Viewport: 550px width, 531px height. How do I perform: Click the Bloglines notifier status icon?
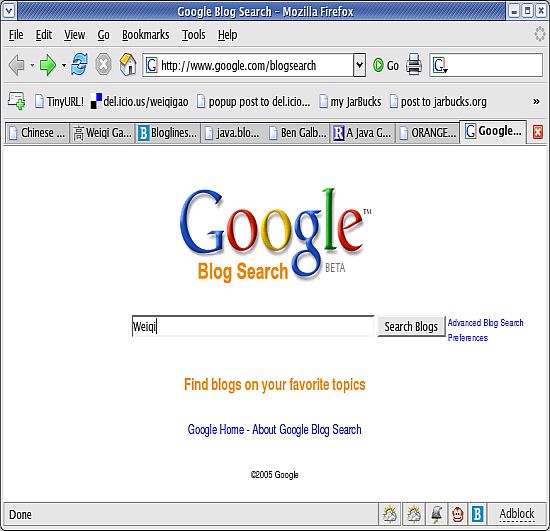click(x=477, y=515)
